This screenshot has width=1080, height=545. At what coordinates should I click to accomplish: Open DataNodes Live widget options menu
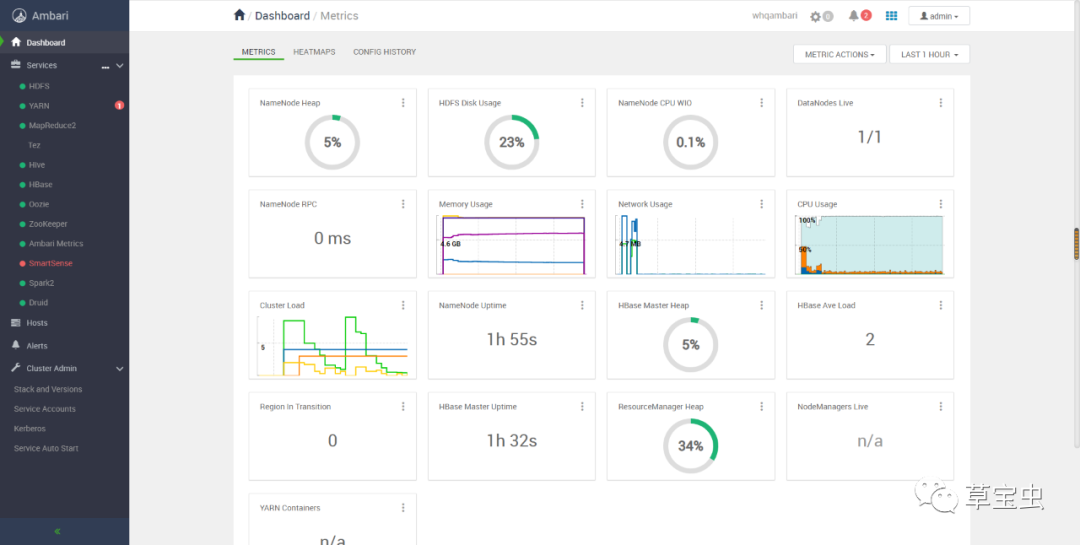[x=941, y=103]
